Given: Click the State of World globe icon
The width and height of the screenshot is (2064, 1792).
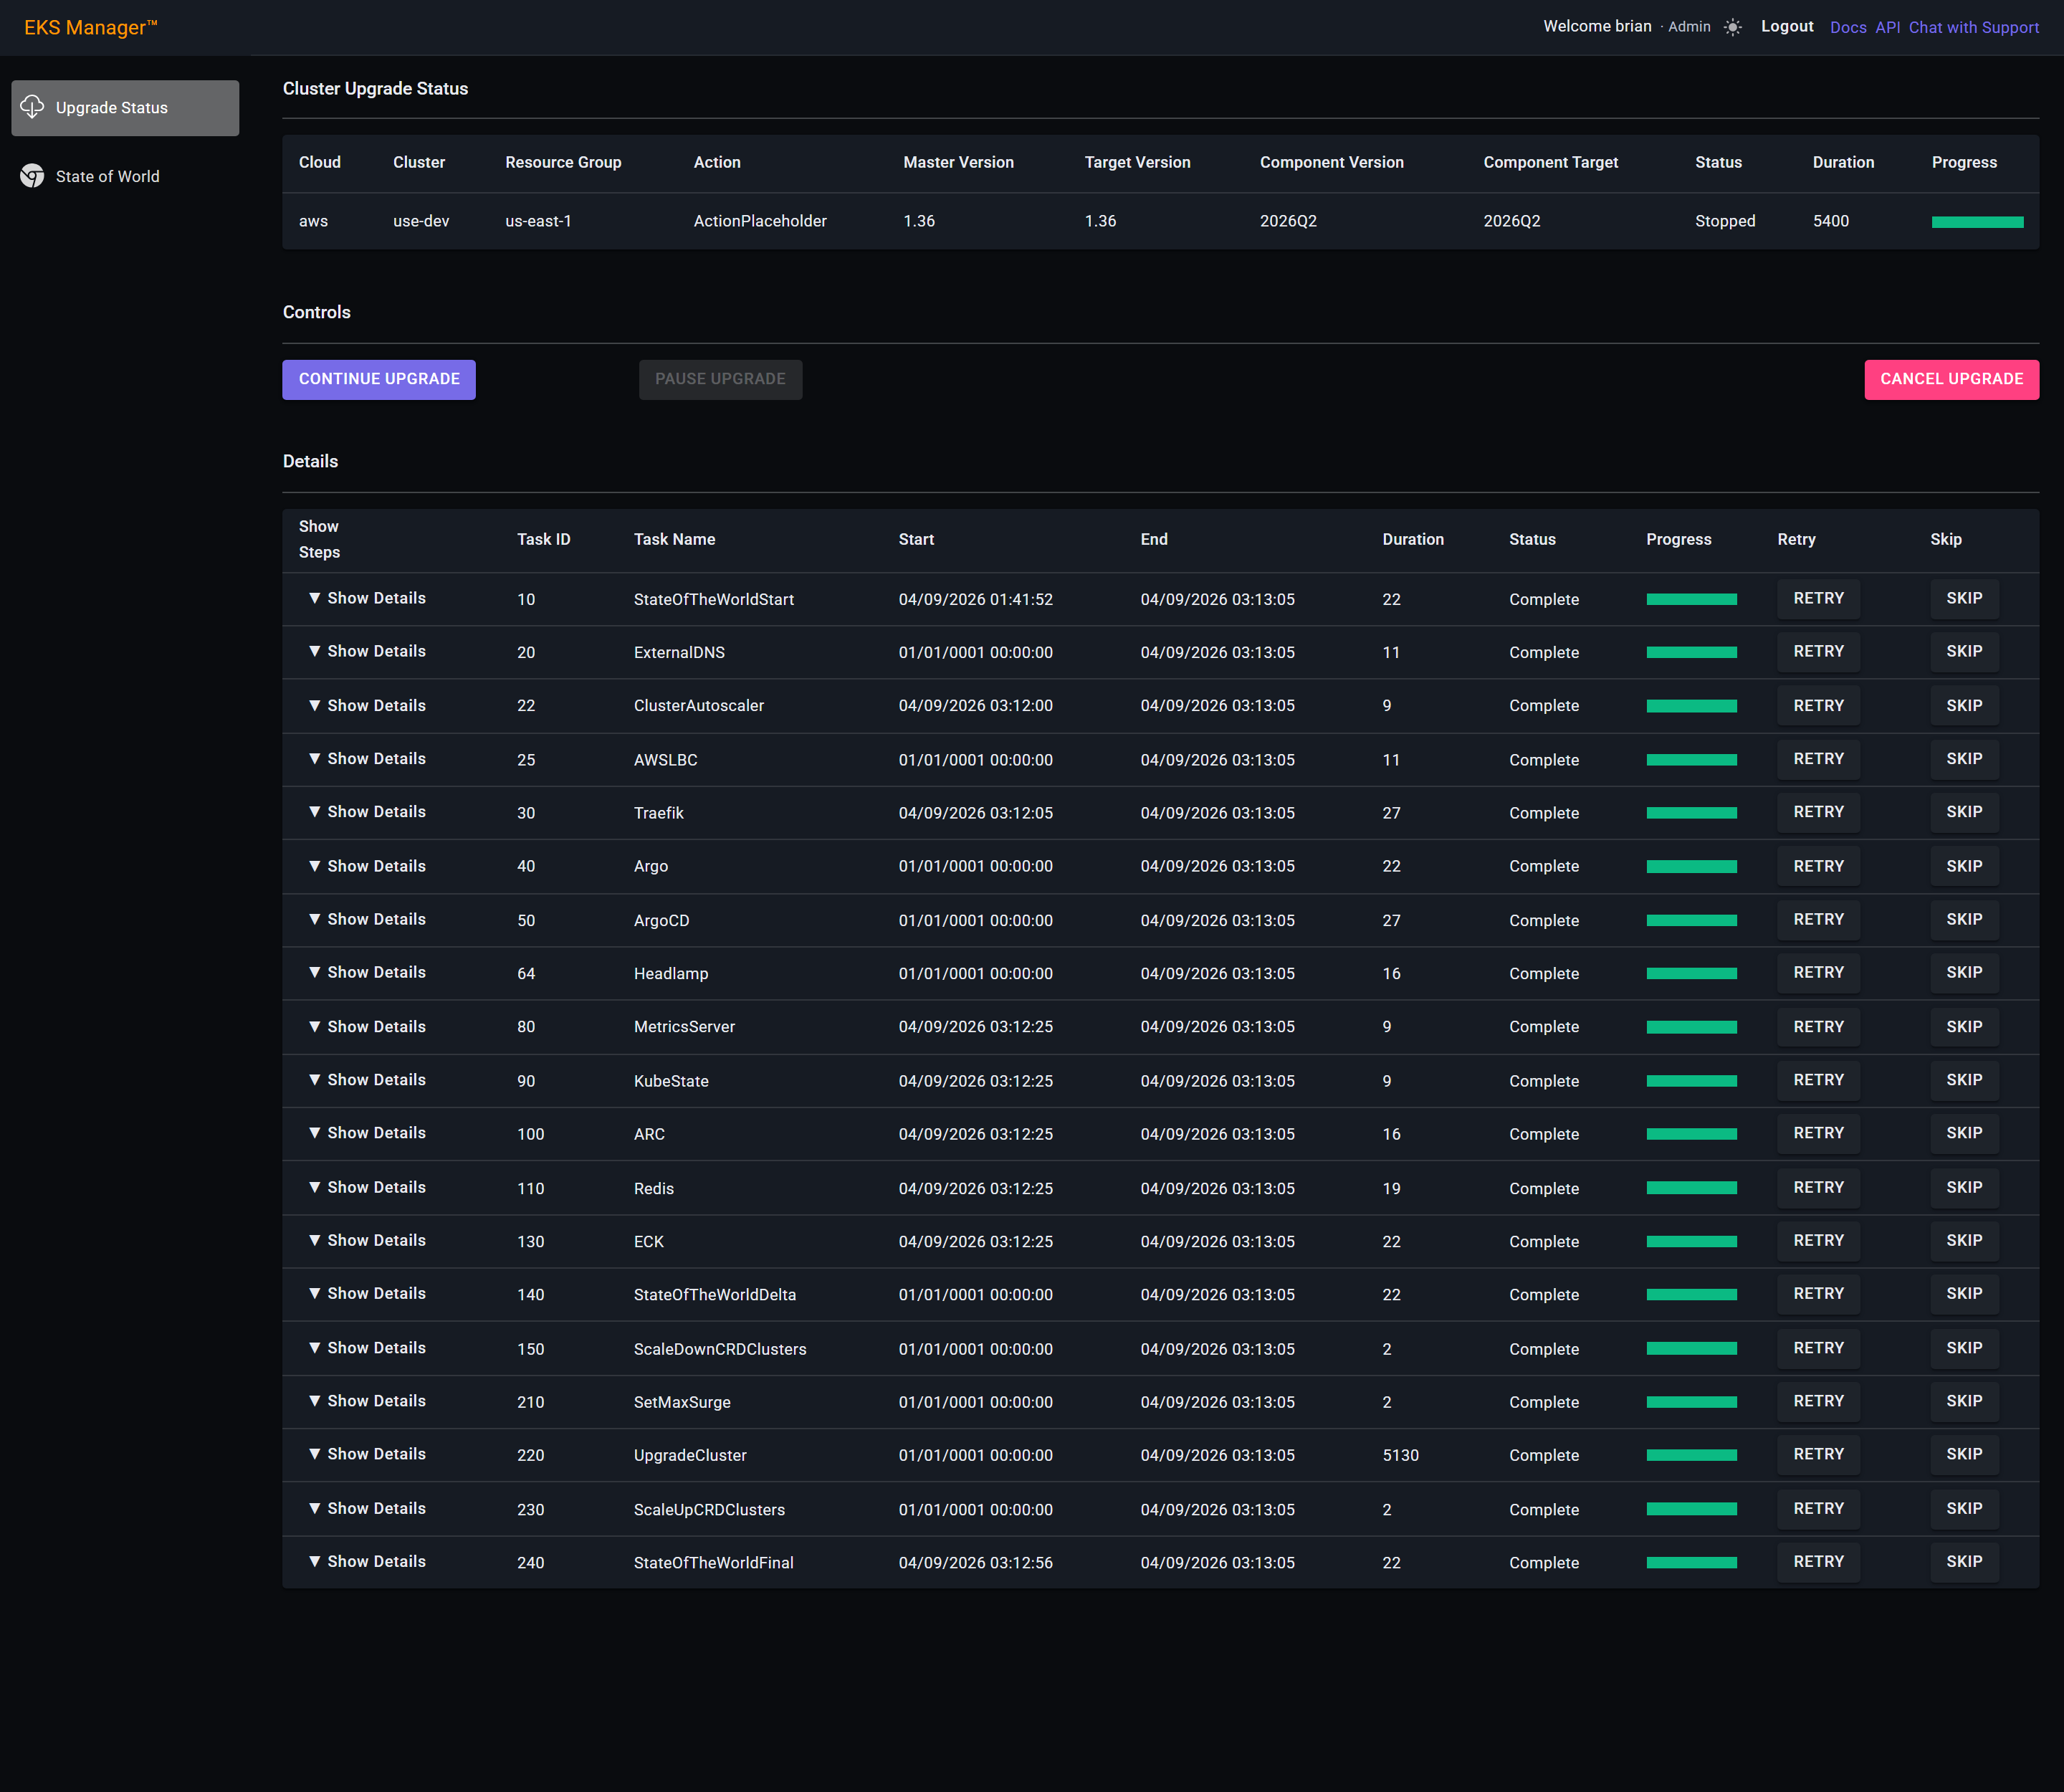Looking at the screenshot, I should 32,176.
